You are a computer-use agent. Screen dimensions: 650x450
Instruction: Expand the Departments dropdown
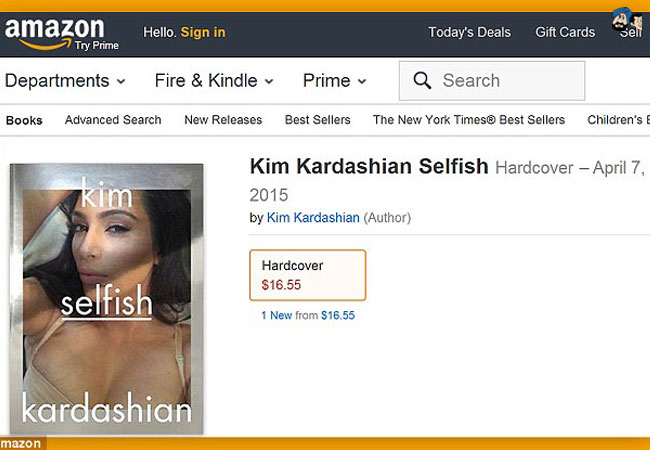(66, 81)
